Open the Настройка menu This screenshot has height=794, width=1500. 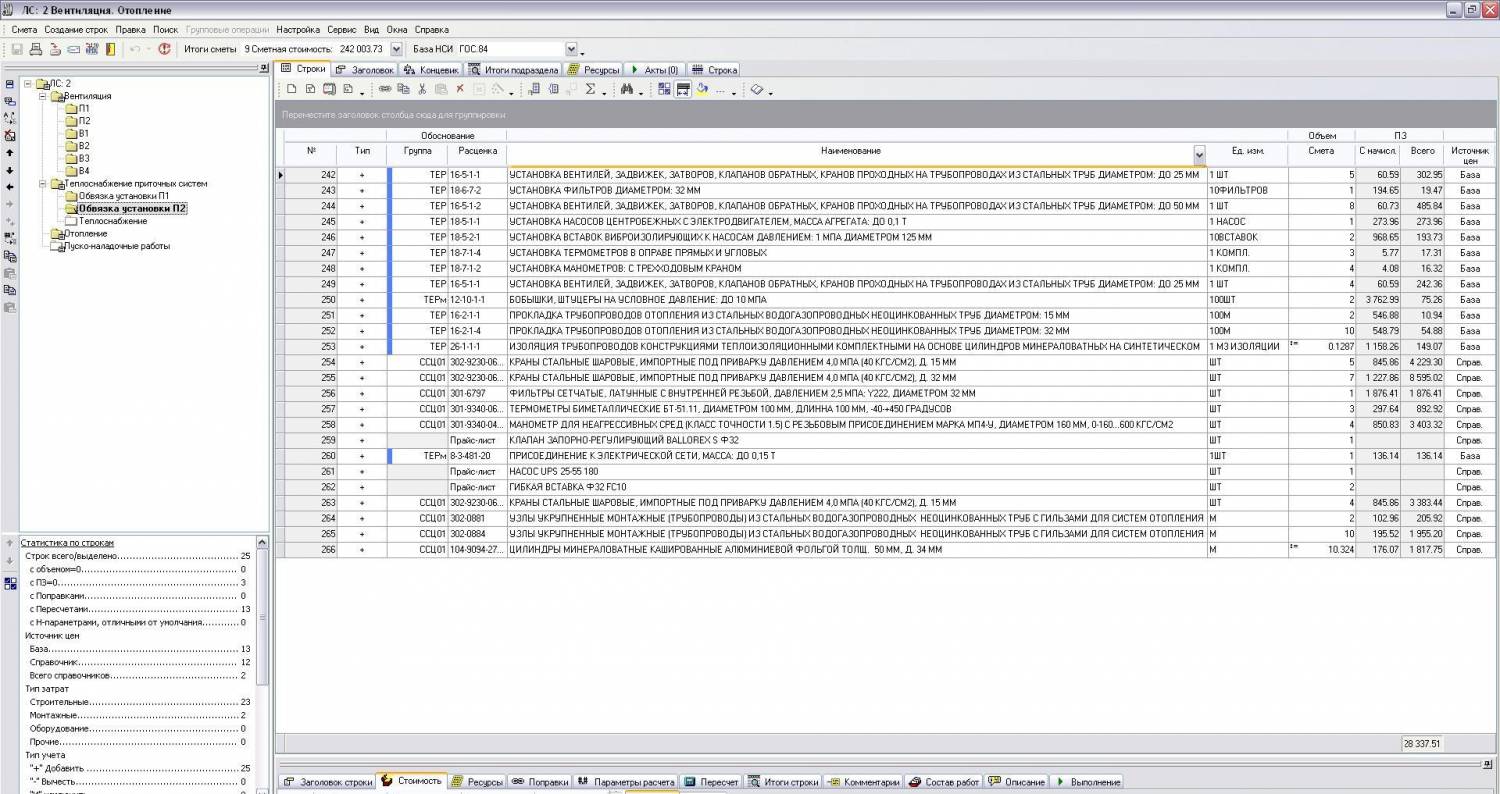point(298,30)
